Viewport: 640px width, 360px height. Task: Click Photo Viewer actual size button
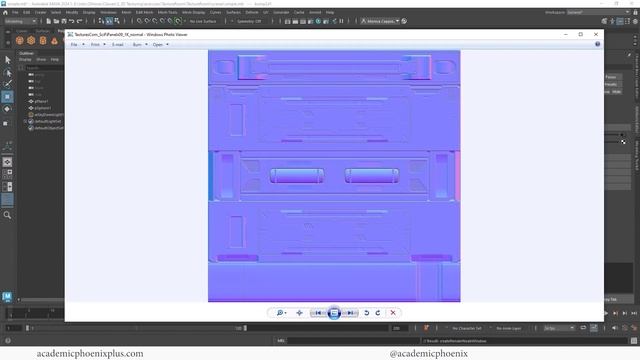pos(300,313)
